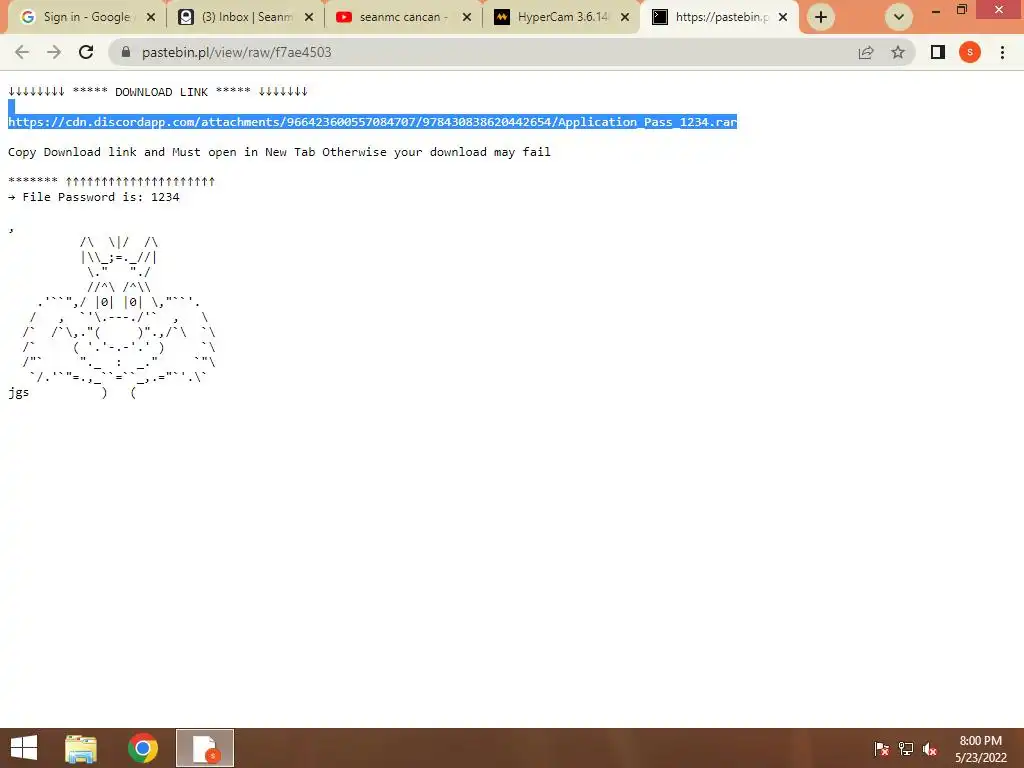Open the clock showing 8:00 PM

981,749
